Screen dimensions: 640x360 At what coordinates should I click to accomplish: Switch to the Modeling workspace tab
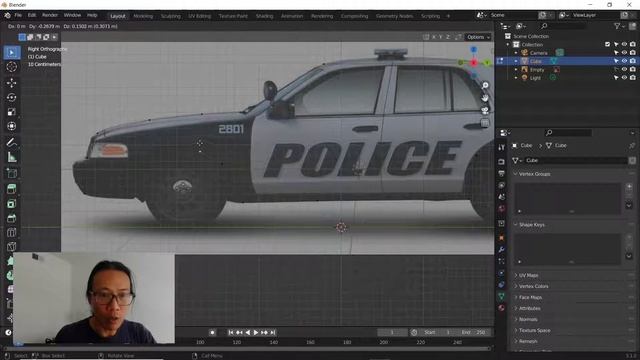143,16
